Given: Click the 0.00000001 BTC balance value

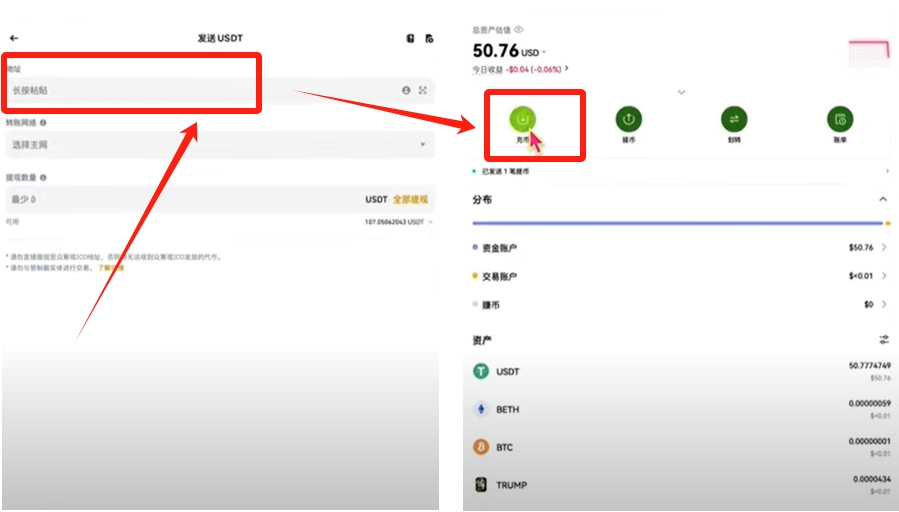Looking at the screenshot, I should [x=870, y=441].
